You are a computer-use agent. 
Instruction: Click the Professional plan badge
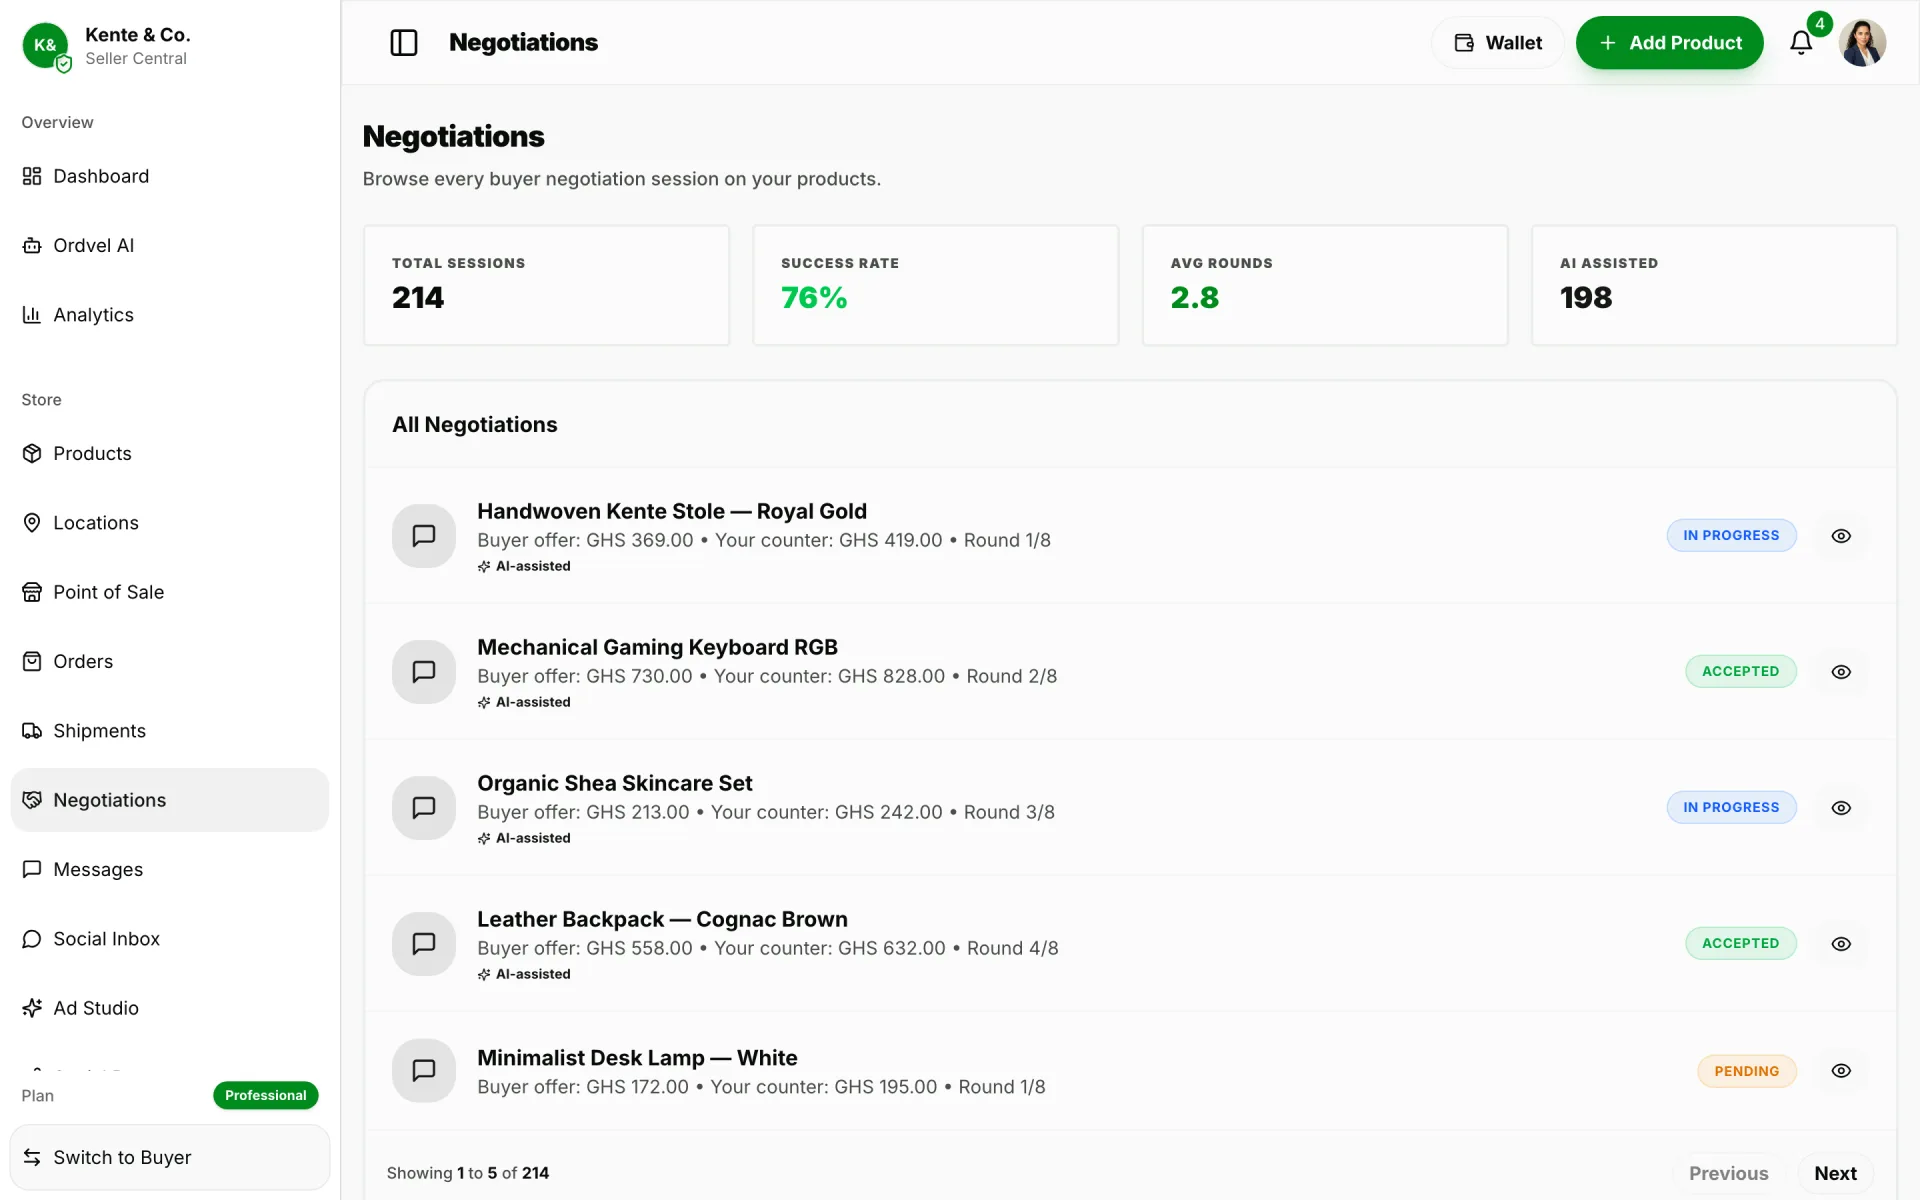pyautogui.click(x=266, y=1095)
